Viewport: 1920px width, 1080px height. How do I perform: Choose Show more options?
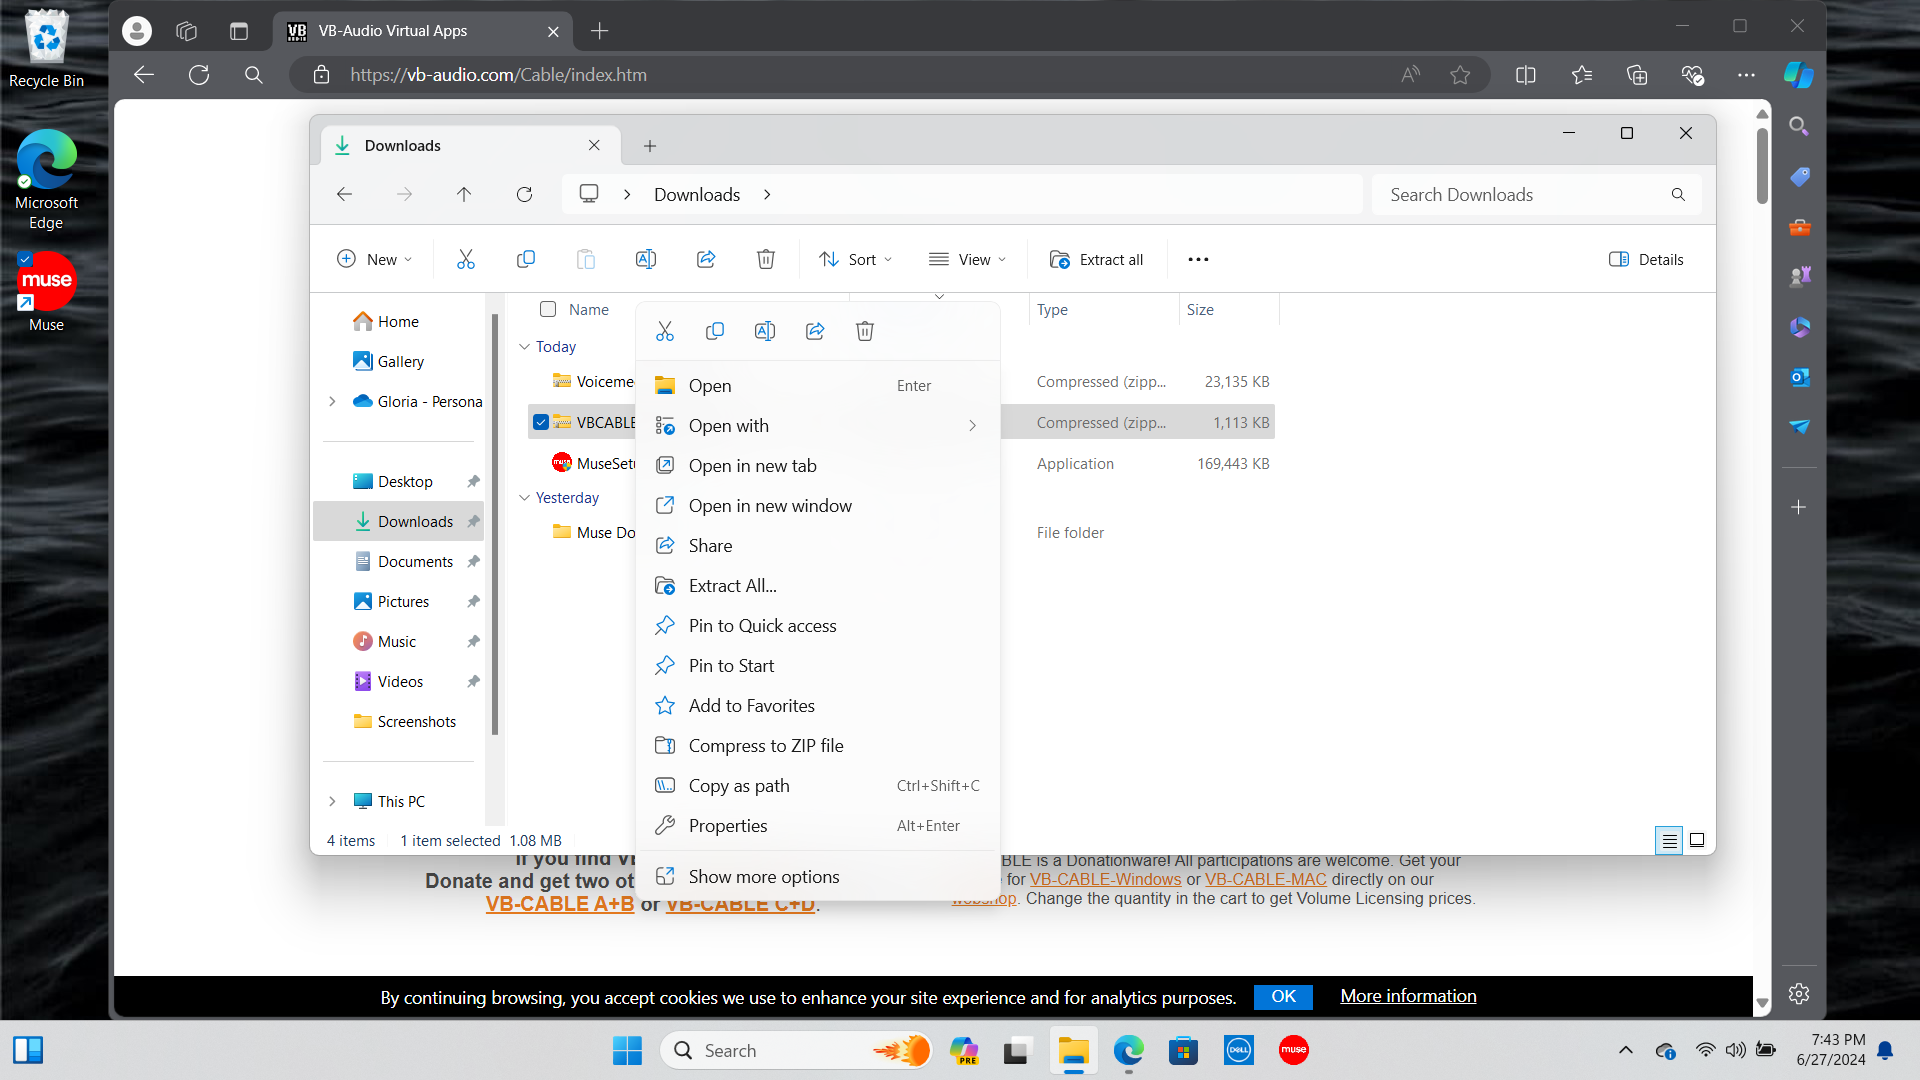818,877
